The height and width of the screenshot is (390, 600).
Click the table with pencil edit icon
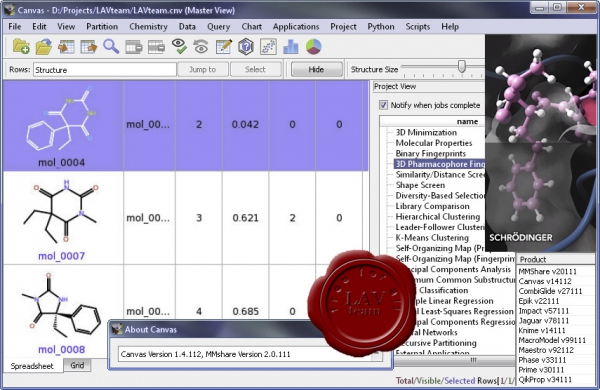[x=223, y=46]
